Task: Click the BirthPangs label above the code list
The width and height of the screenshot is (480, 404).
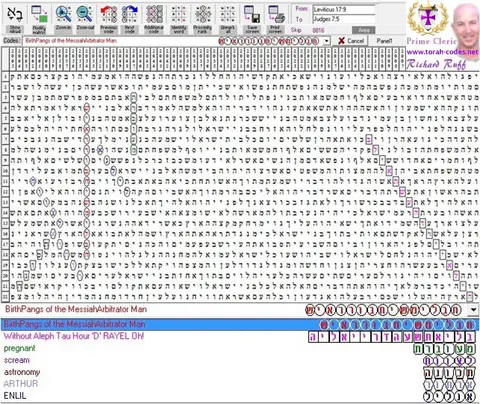Action: [x=76, y=309]
